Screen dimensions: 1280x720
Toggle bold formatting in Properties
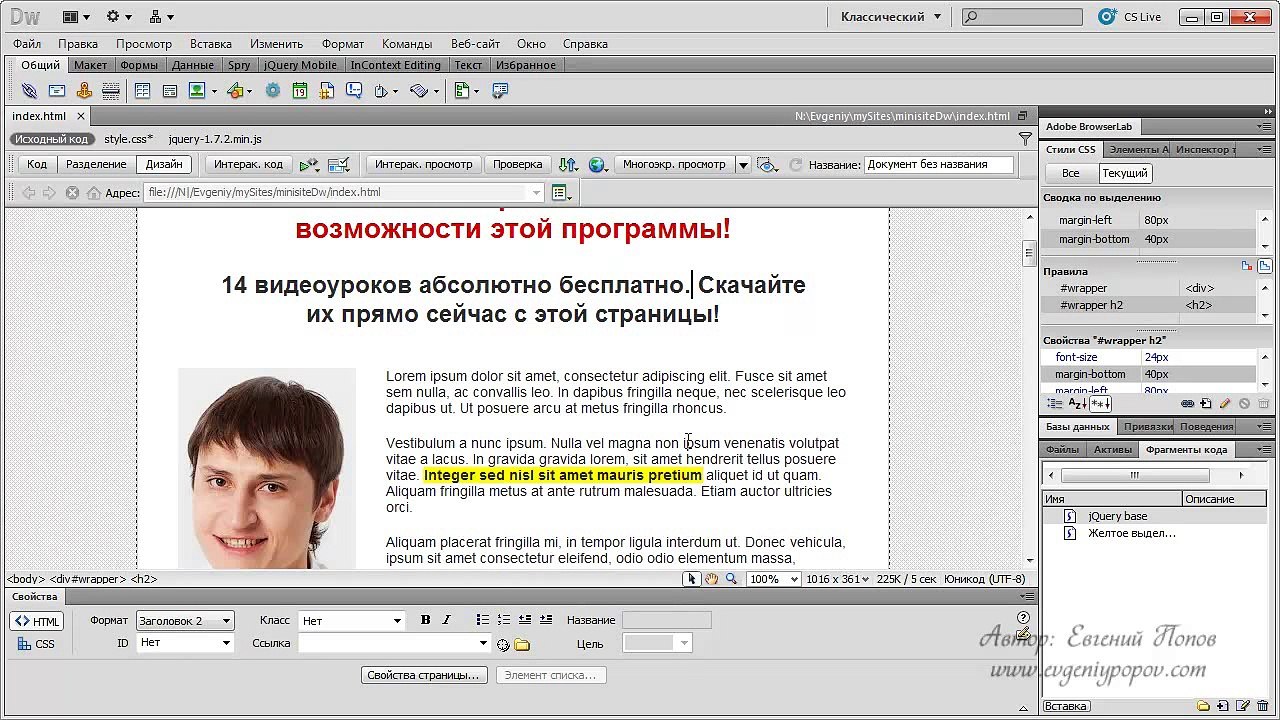click(x=426, y=620)
